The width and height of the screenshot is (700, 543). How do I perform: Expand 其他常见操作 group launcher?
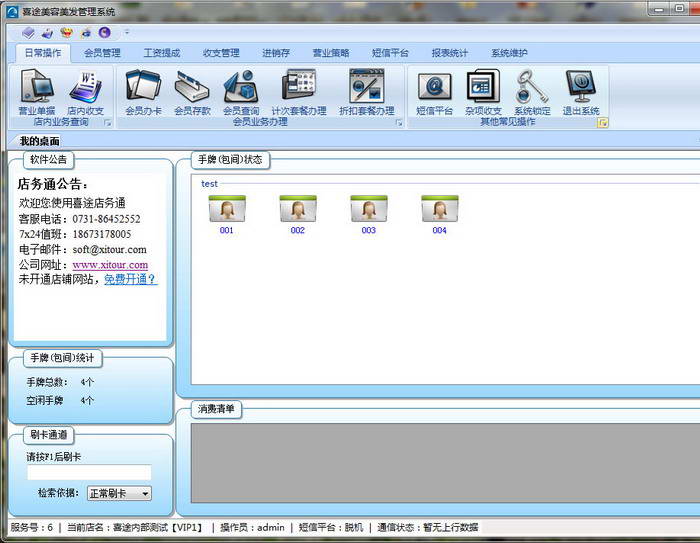click(x=603, y=123)
